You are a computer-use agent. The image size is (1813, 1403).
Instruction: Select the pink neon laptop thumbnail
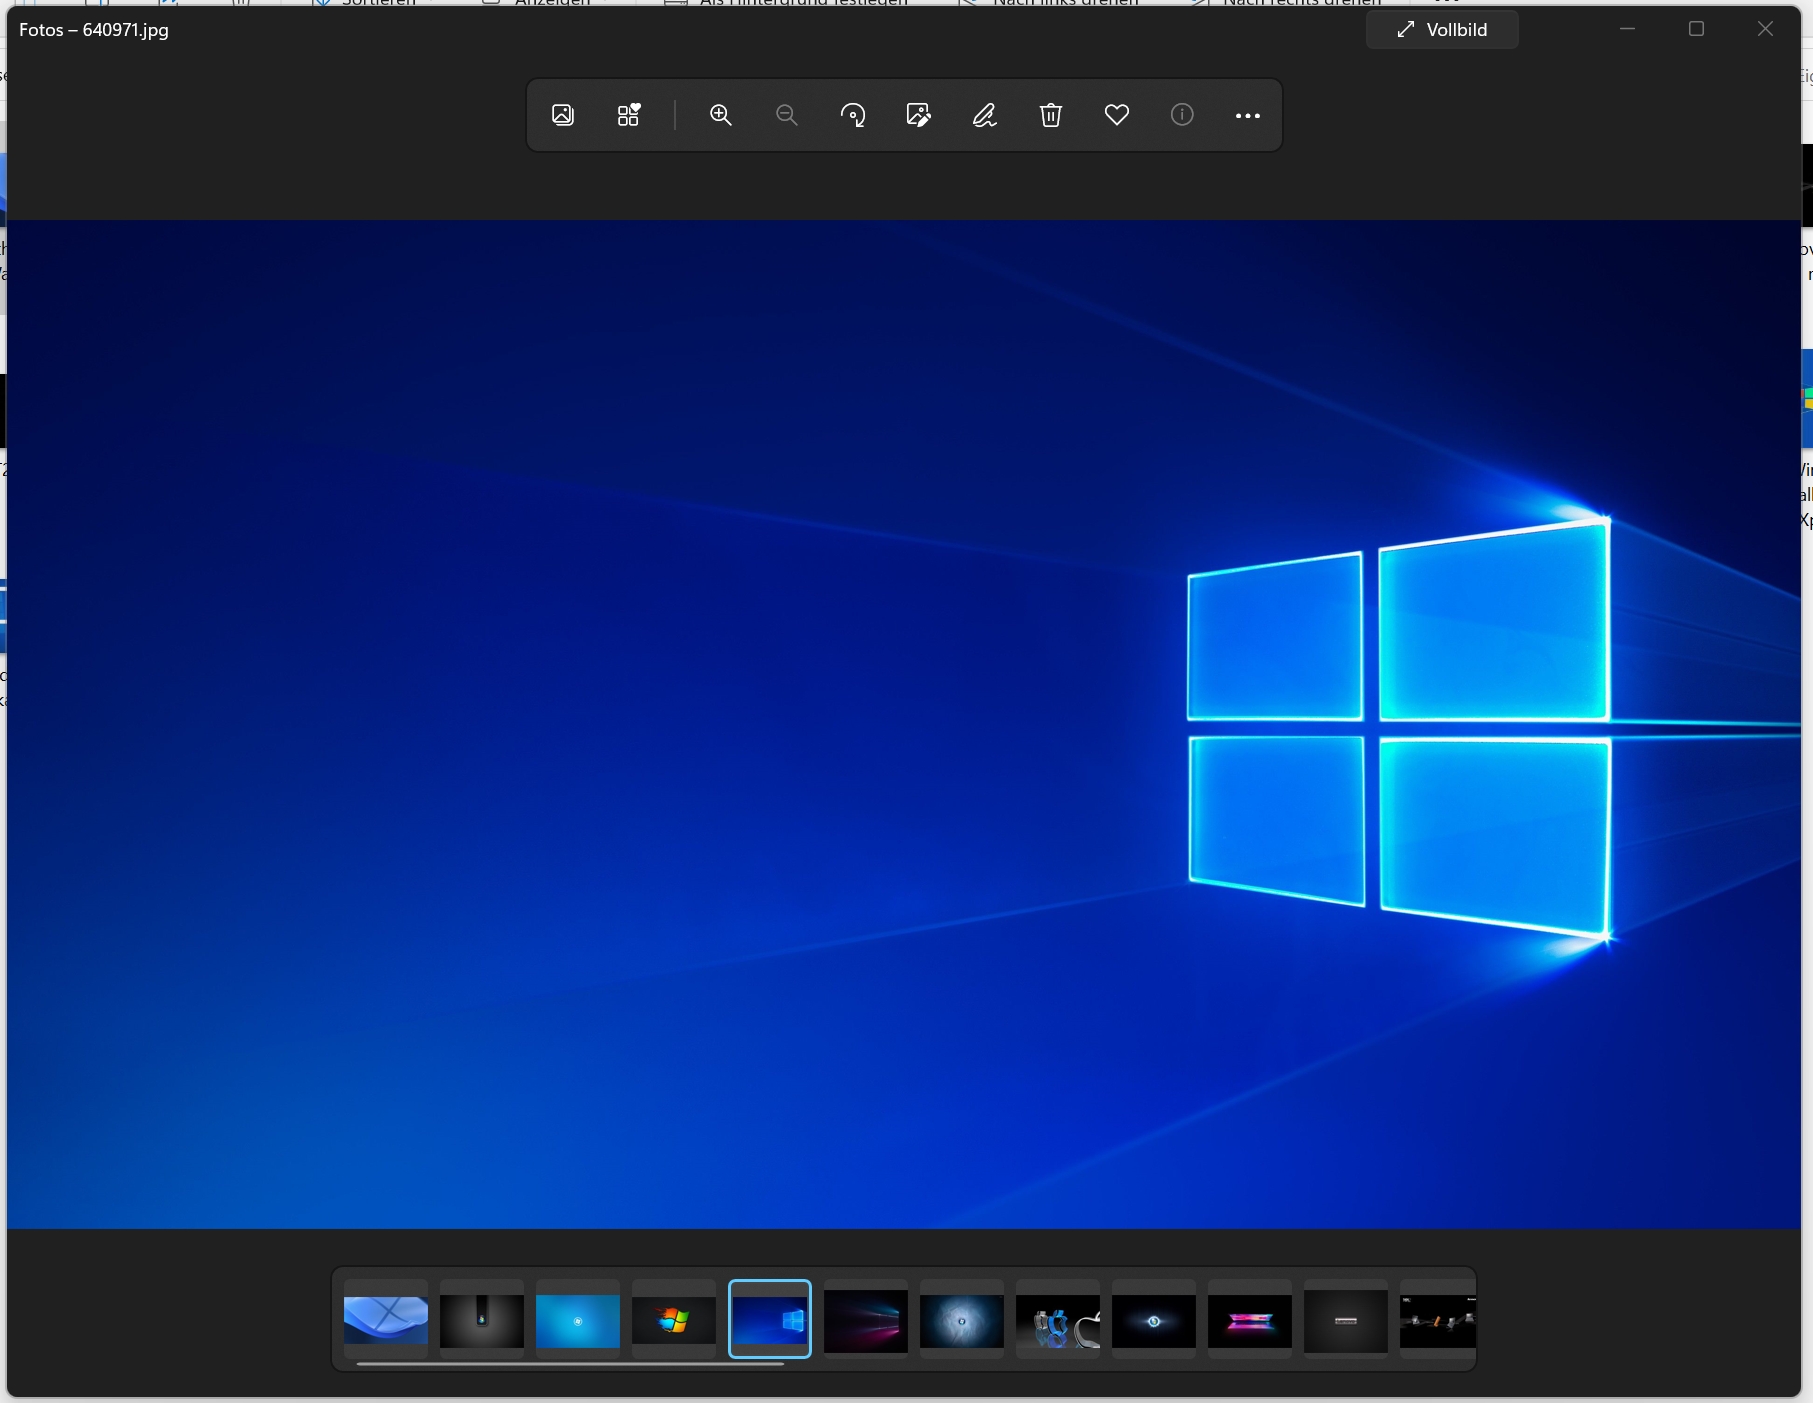[1250, 1319]
